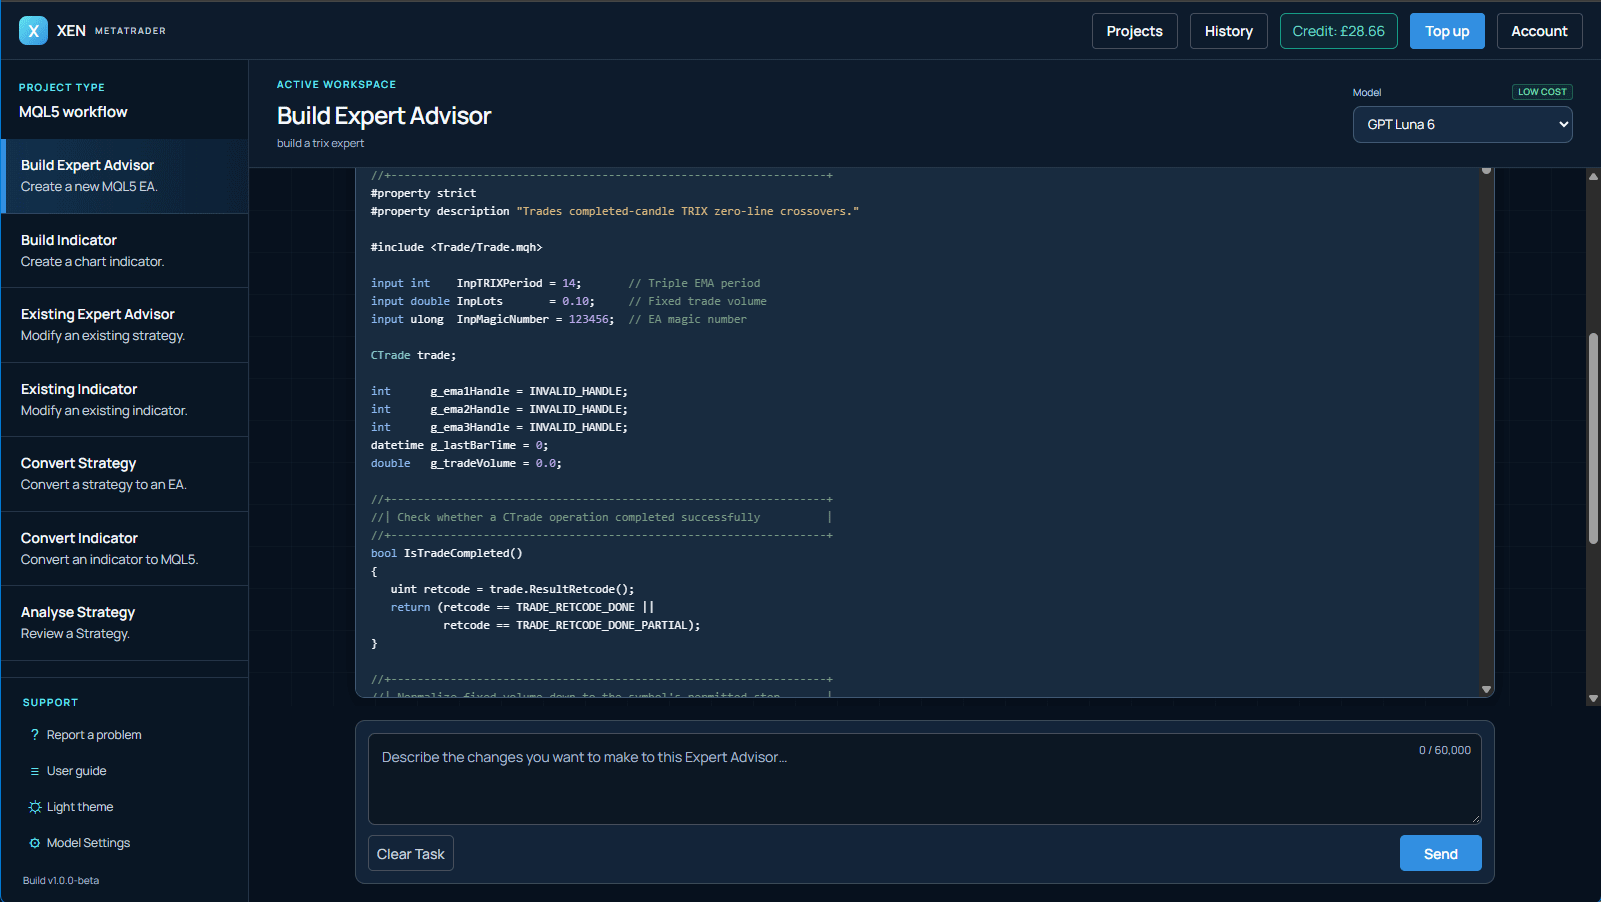Click the 'MQL5 workflow' project type heading
This screenshot has width=1601, height=902.
click(73, 112)
